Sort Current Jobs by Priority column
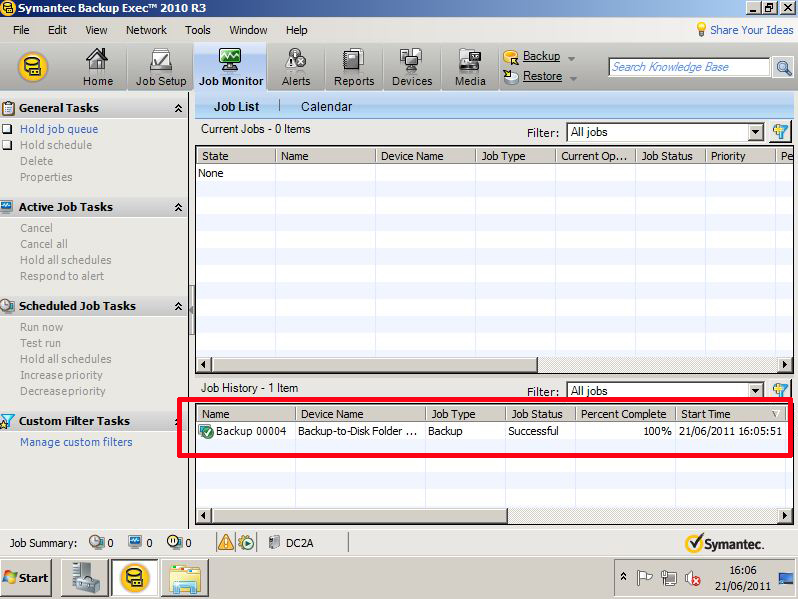Image resolution: width=798 pixels, height=599 pixels. tap(739, 156)
